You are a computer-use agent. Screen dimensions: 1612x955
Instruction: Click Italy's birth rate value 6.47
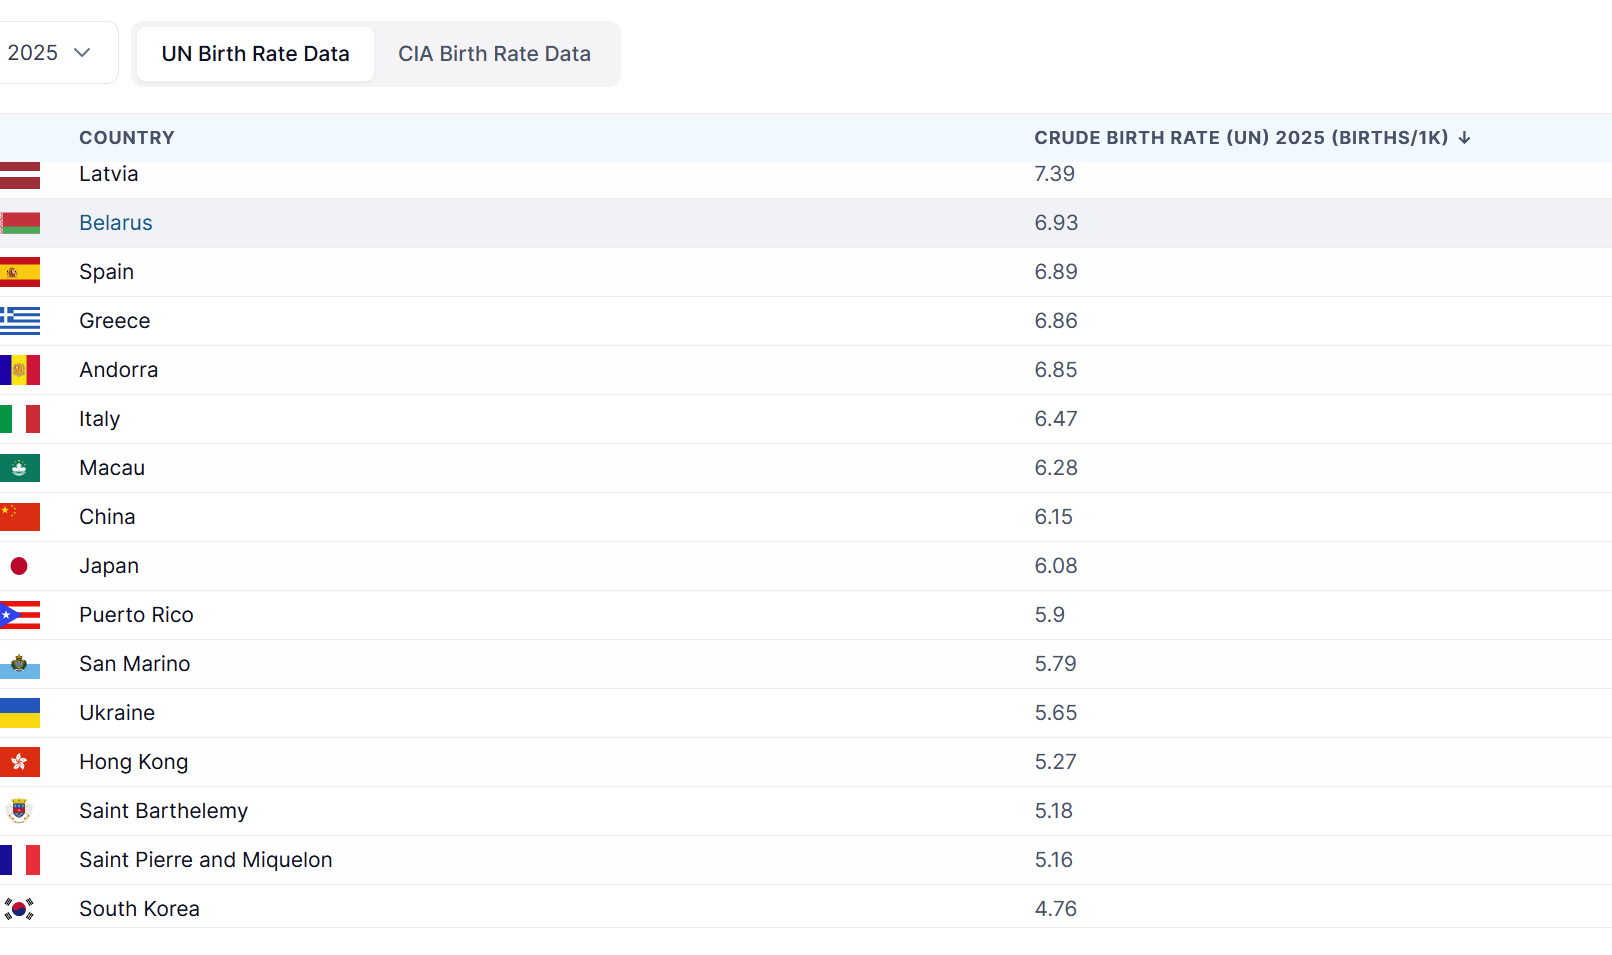tap(1056, 419)
